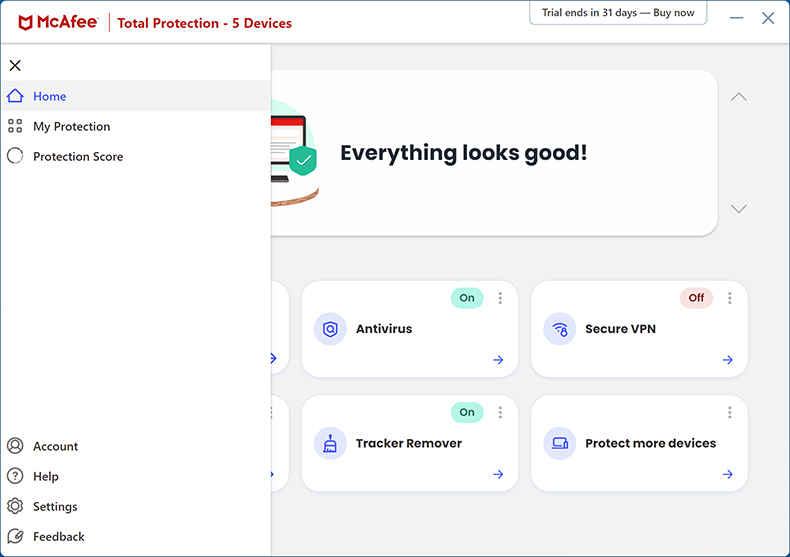Open Protect more devices using its arrow

click(x=728, y=474)
